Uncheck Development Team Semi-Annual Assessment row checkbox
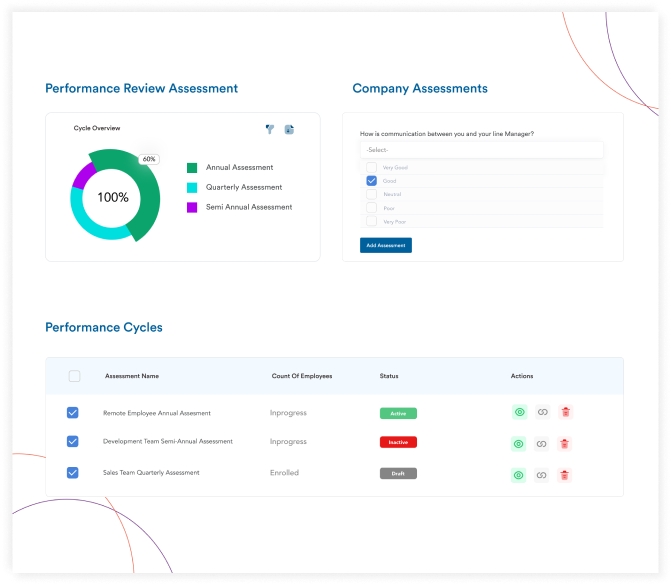Viewport: 671px width, 586px height. coord(73,441)
